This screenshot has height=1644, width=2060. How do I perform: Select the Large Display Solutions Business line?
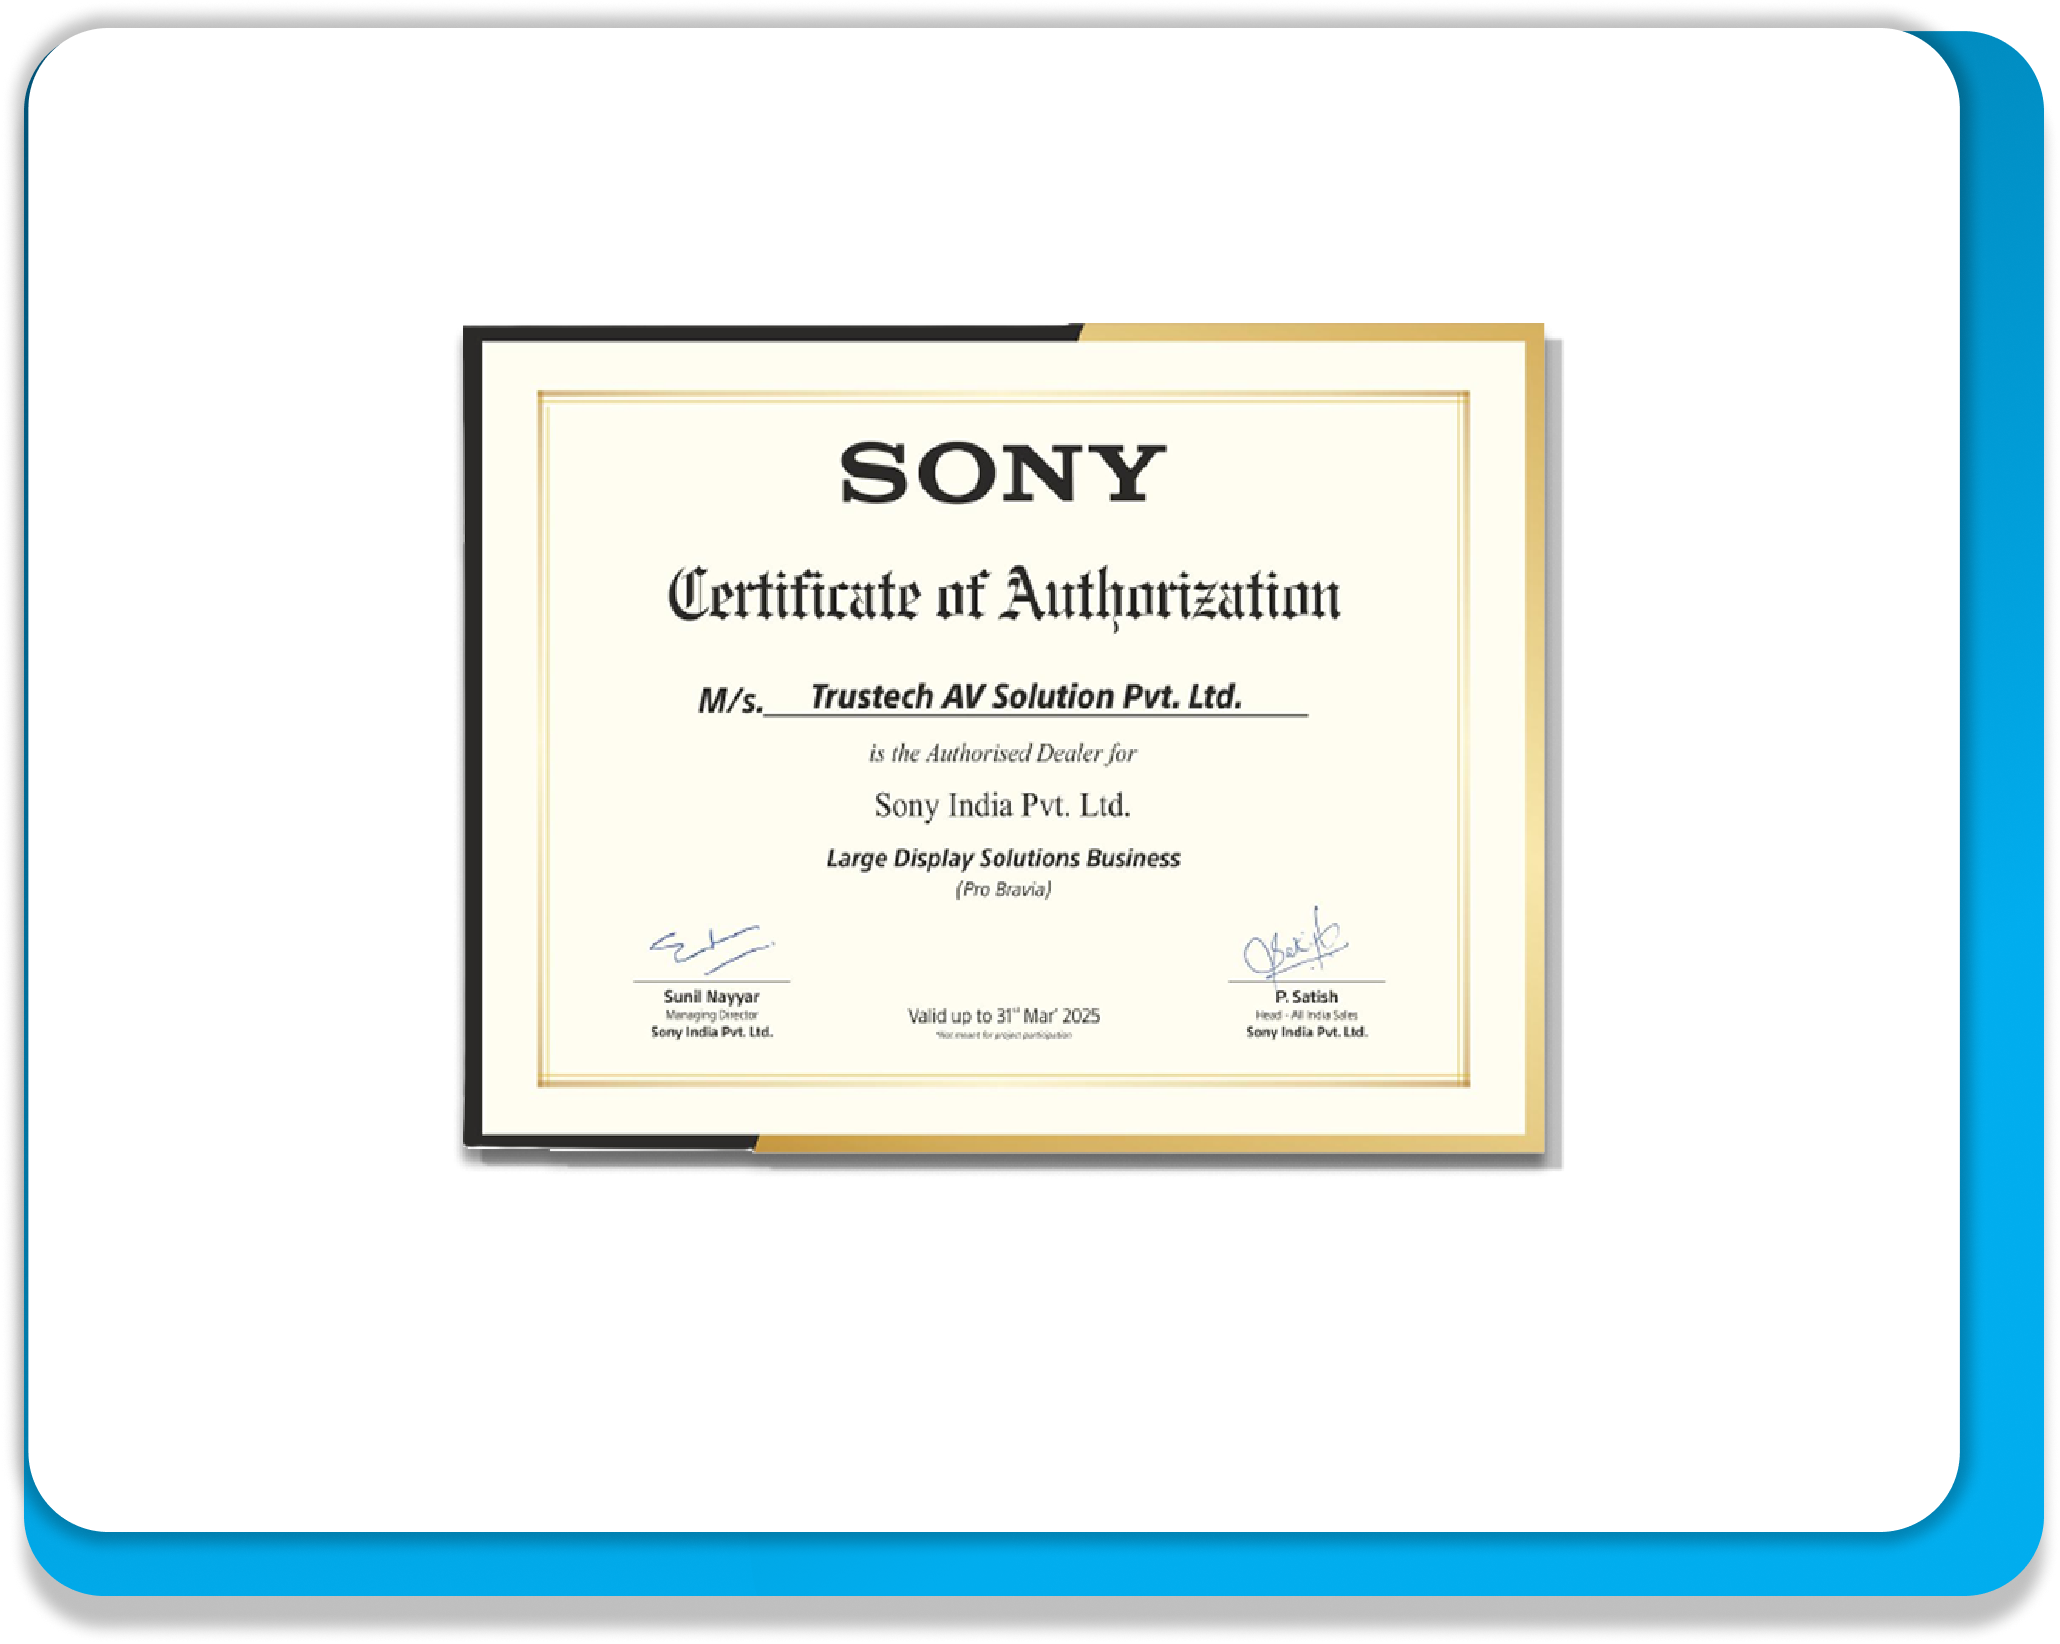pos(1004,857)
